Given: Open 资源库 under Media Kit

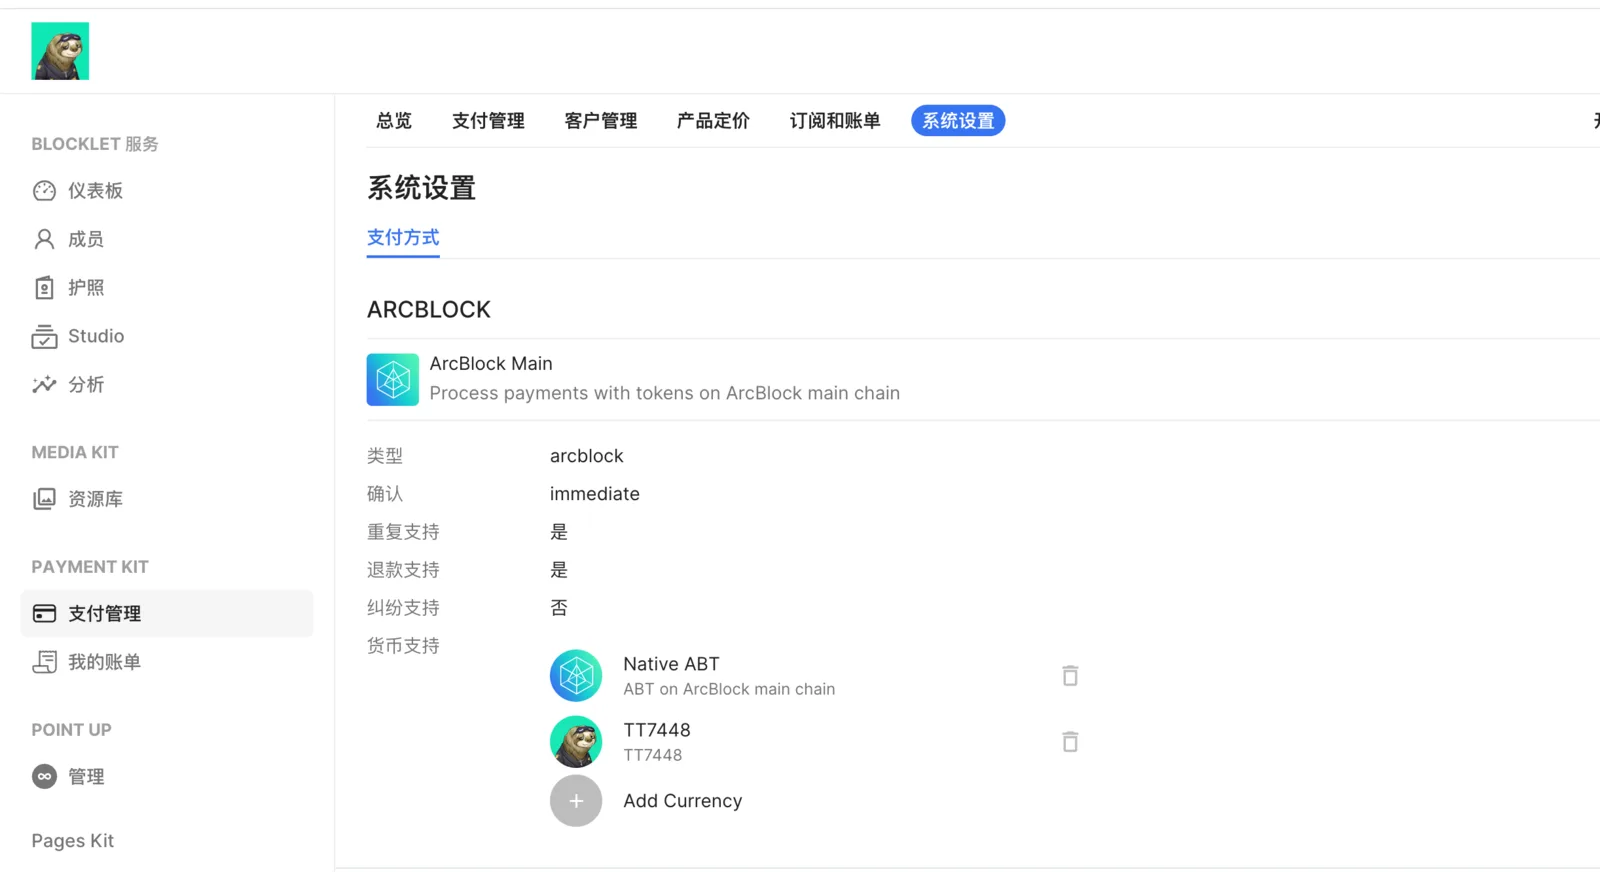Looking at the screenshot, I should [x=96, y=499].
